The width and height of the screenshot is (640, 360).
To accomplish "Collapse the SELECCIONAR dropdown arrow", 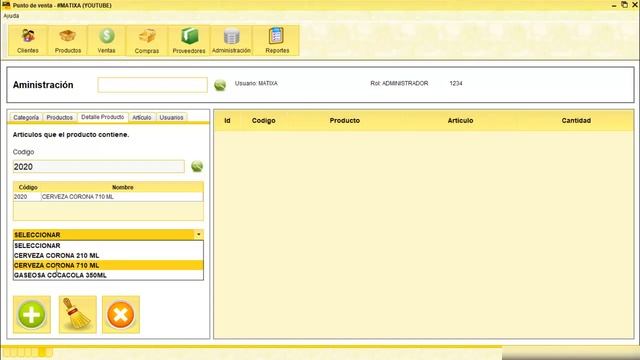I will [198, 235].
